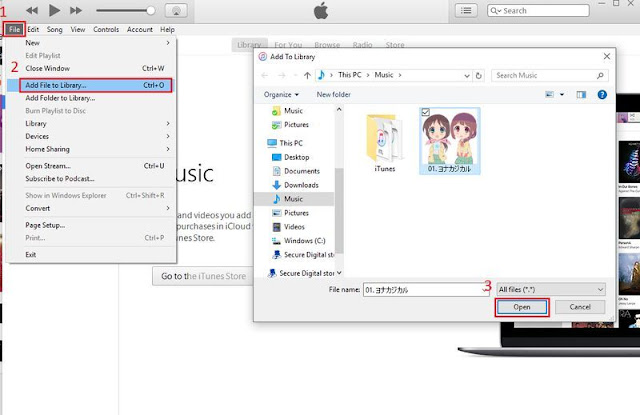Toggle the preview pane icon
The width and height of the screenshot is (640, 415).
[x=581, y=95]
